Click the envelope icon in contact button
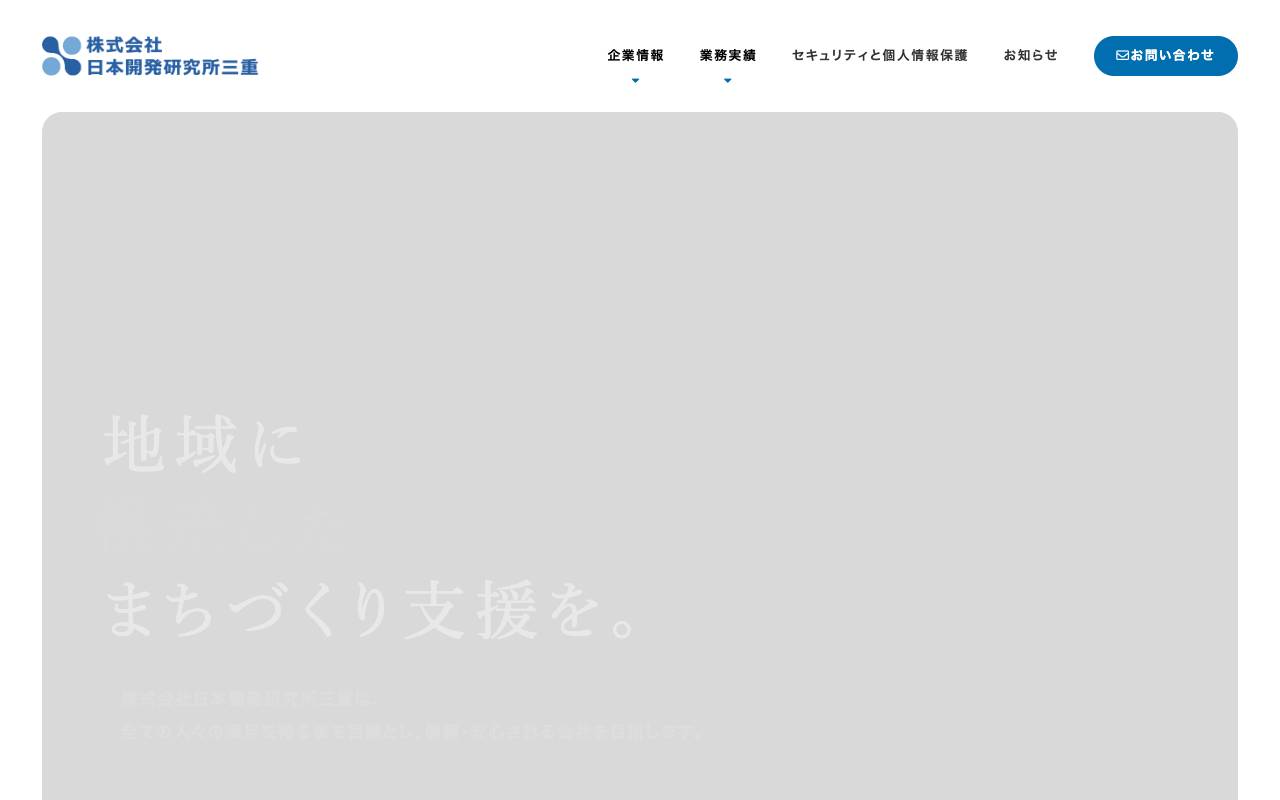Viewport: 1280px width, 800px height. pyautogui.click(x=1122, y=56)
